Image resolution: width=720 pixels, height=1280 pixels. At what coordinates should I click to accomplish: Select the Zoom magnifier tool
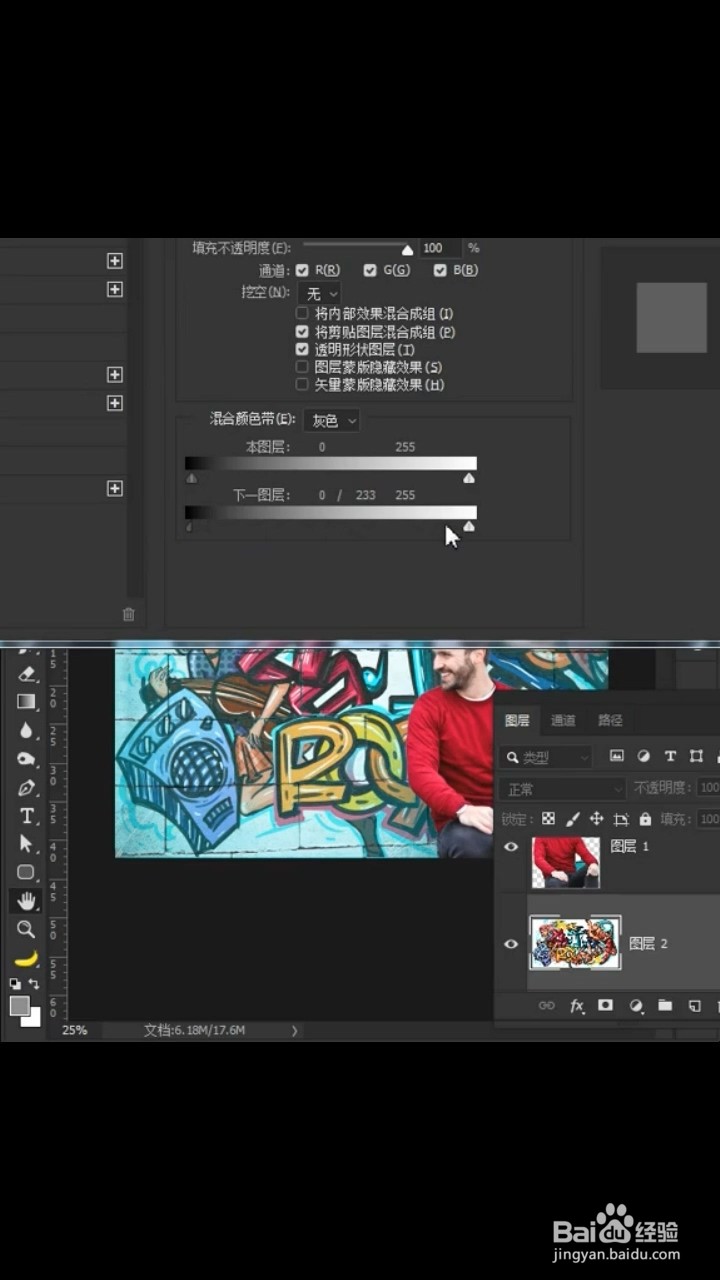pos(27,929)
